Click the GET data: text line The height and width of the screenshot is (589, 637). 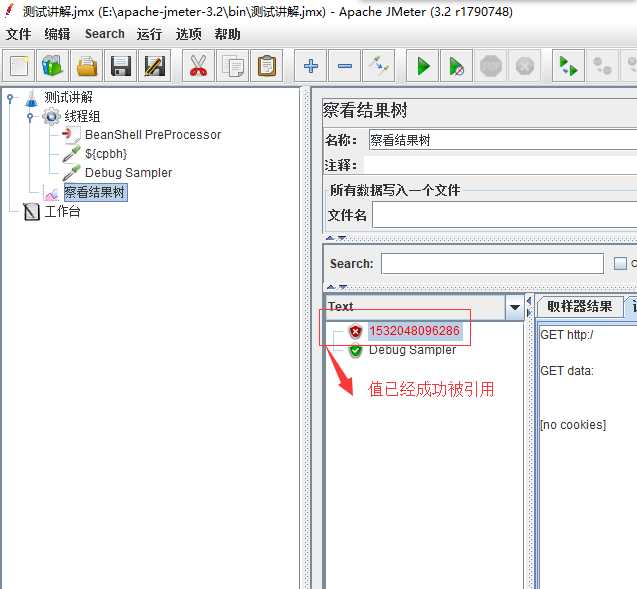click(x=567, y=371)
